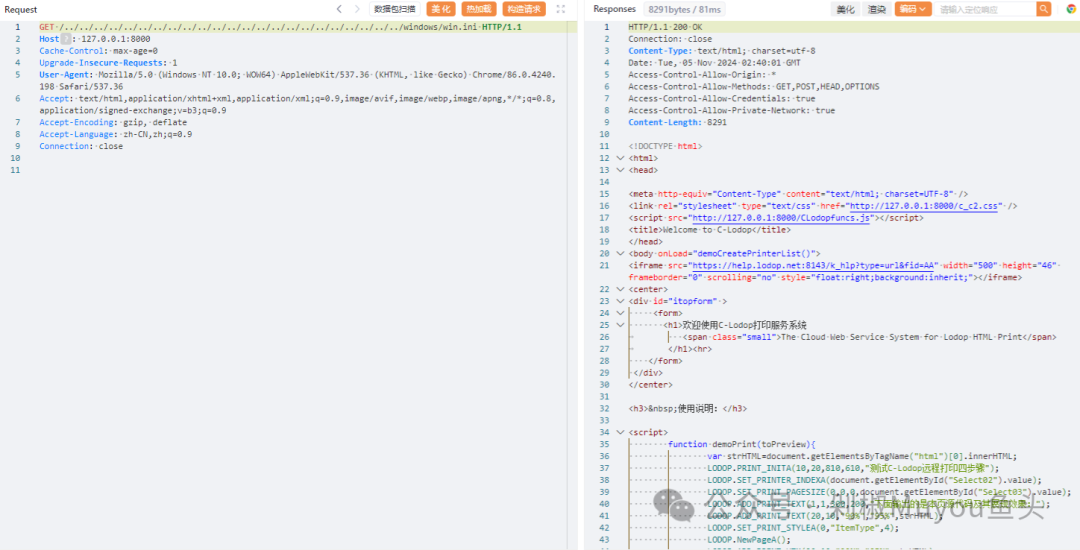Click the Date header in response

tap(714, 63)
